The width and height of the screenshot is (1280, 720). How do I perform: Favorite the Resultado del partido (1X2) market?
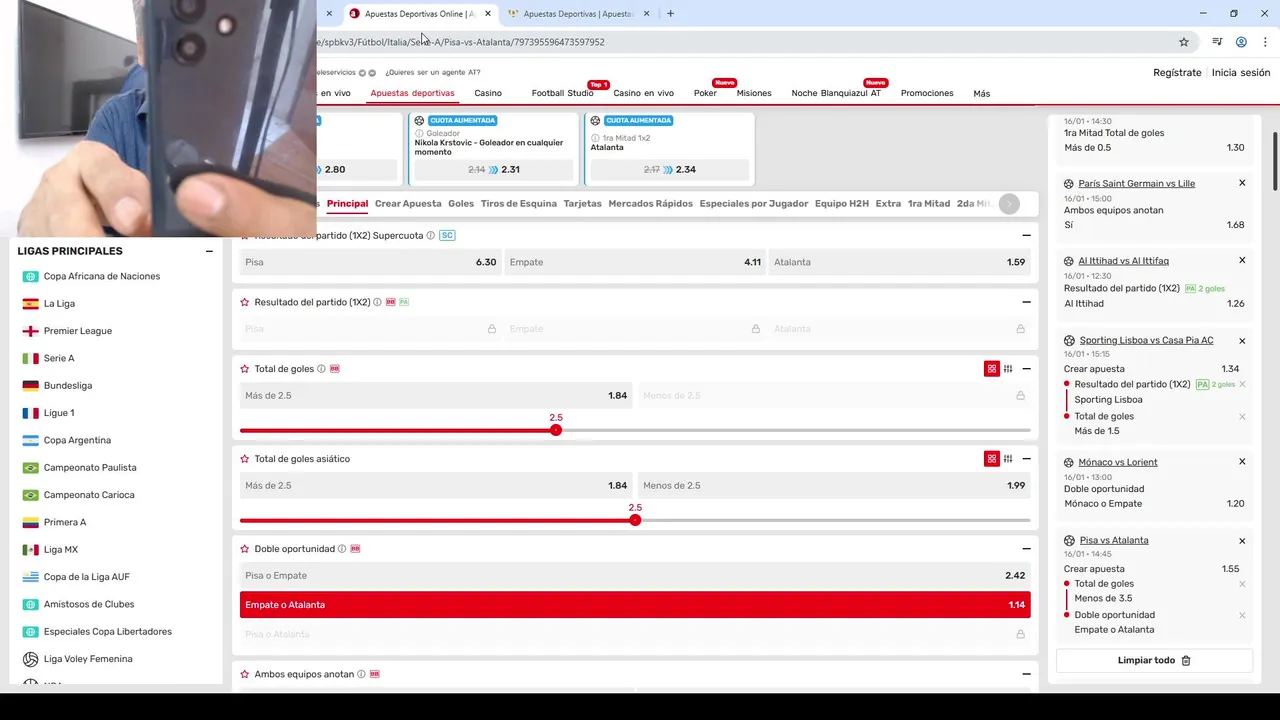tap(244, 302)
